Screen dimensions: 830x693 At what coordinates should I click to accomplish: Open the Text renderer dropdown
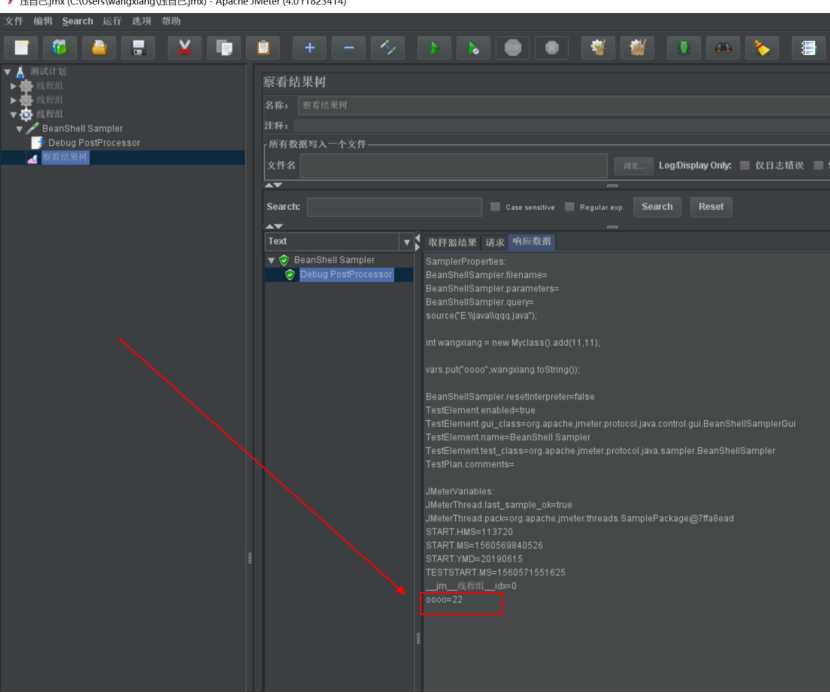(407, 242)
